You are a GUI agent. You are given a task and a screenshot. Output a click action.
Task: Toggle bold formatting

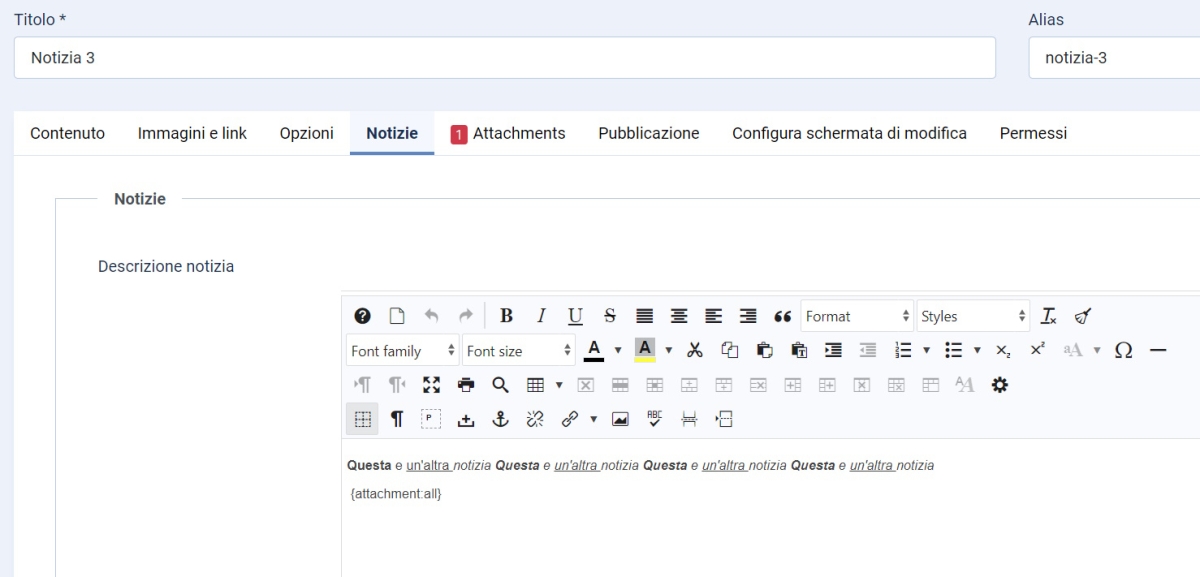(x=506, y=316)
